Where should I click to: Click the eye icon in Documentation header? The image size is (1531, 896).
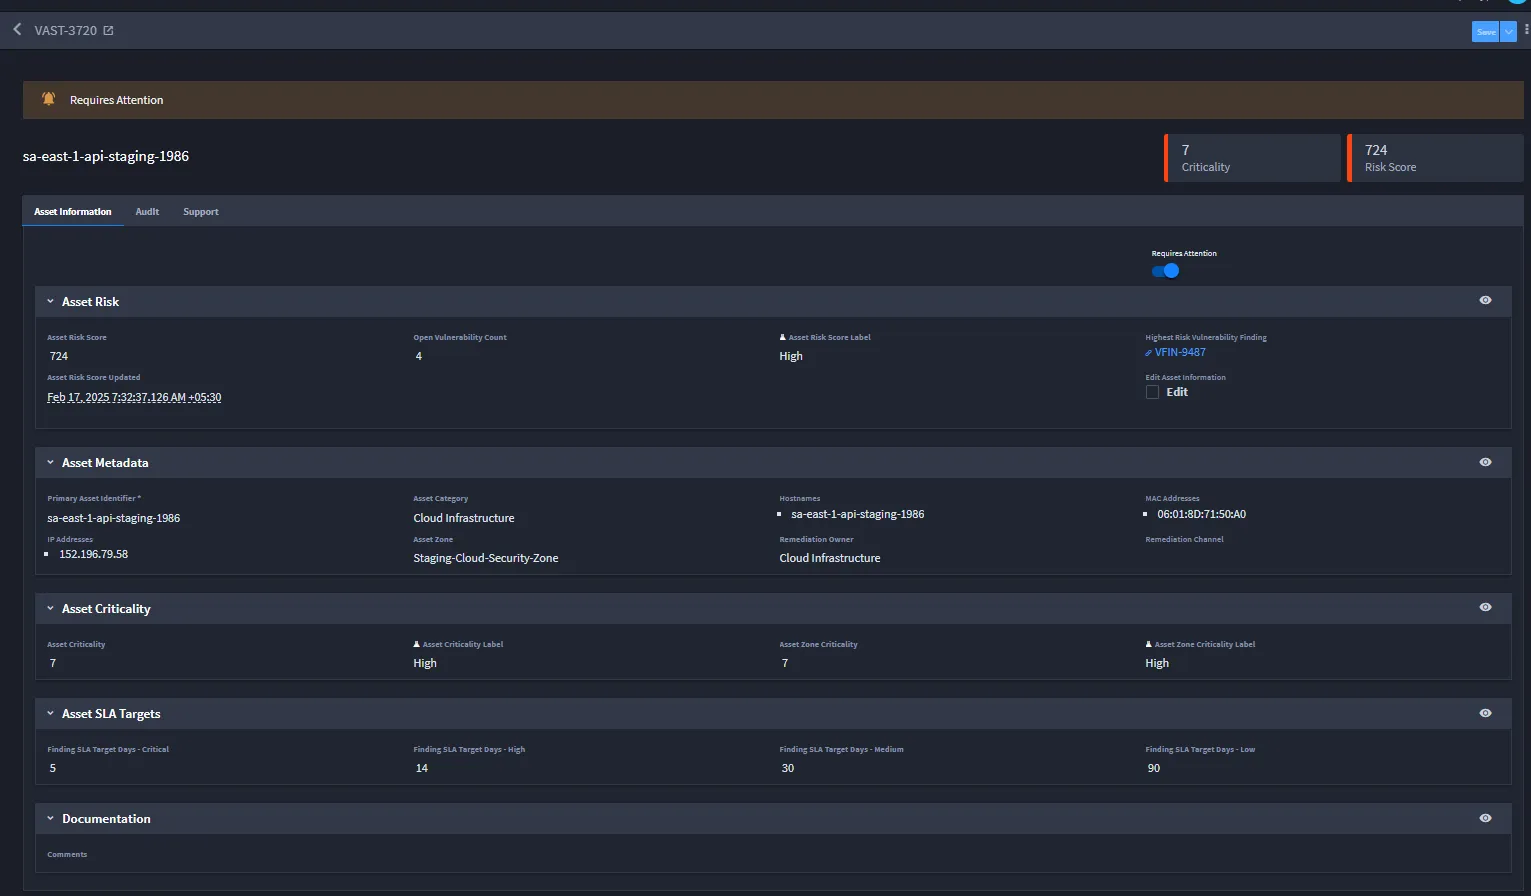(x=1485, y=818)
